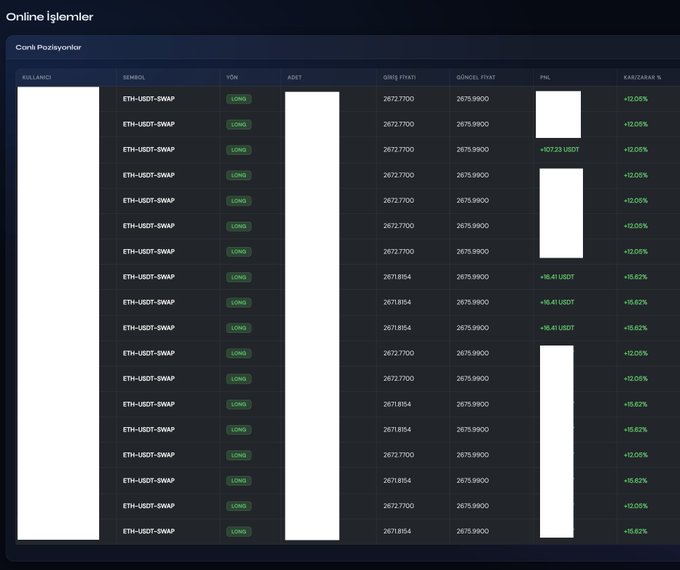Click the Online İşlemler page title
Image resolution: width=680 pixels, height=570 pixels.
click(49, 17)
